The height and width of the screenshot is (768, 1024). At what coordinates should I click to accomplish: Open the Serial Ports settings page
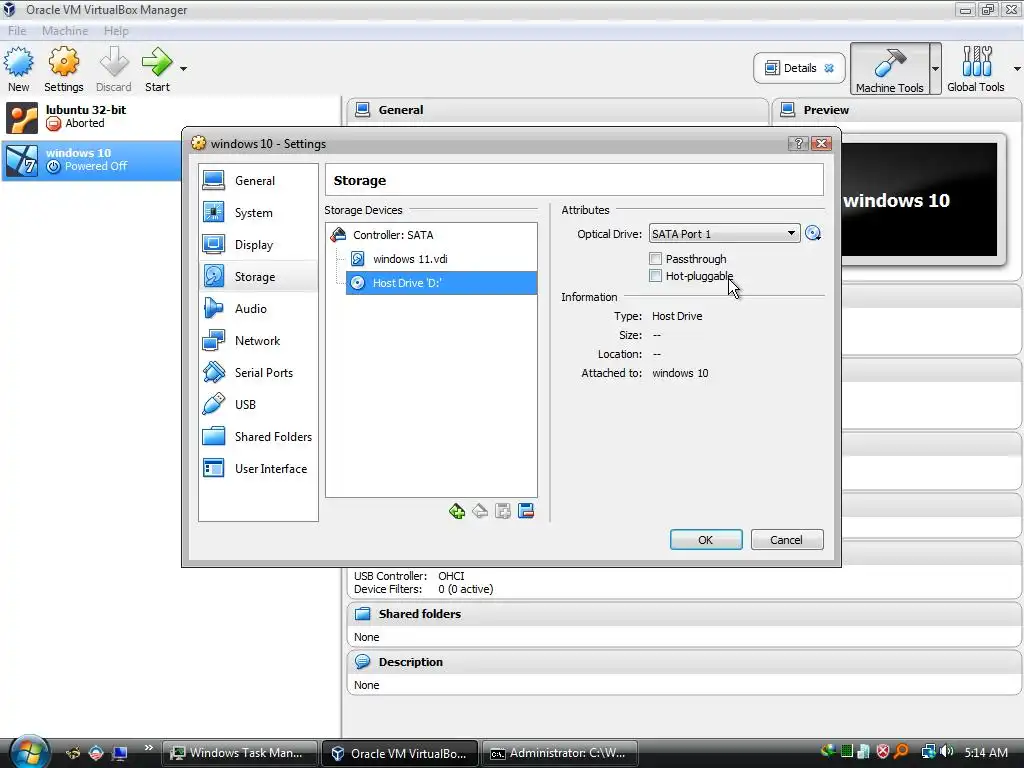[x=258, y=373]
